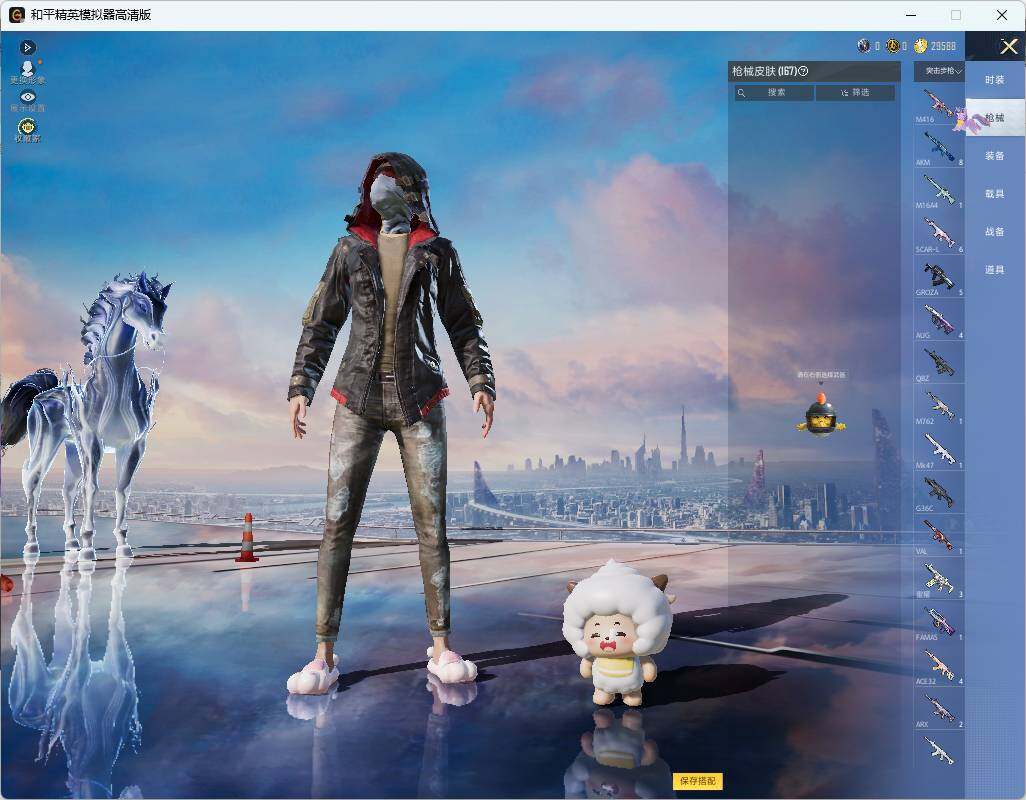This screenshot has height=800, width=1026.
Task: Minimize the 和平精英模拟器 window
Action: click(x=911, y=15)
